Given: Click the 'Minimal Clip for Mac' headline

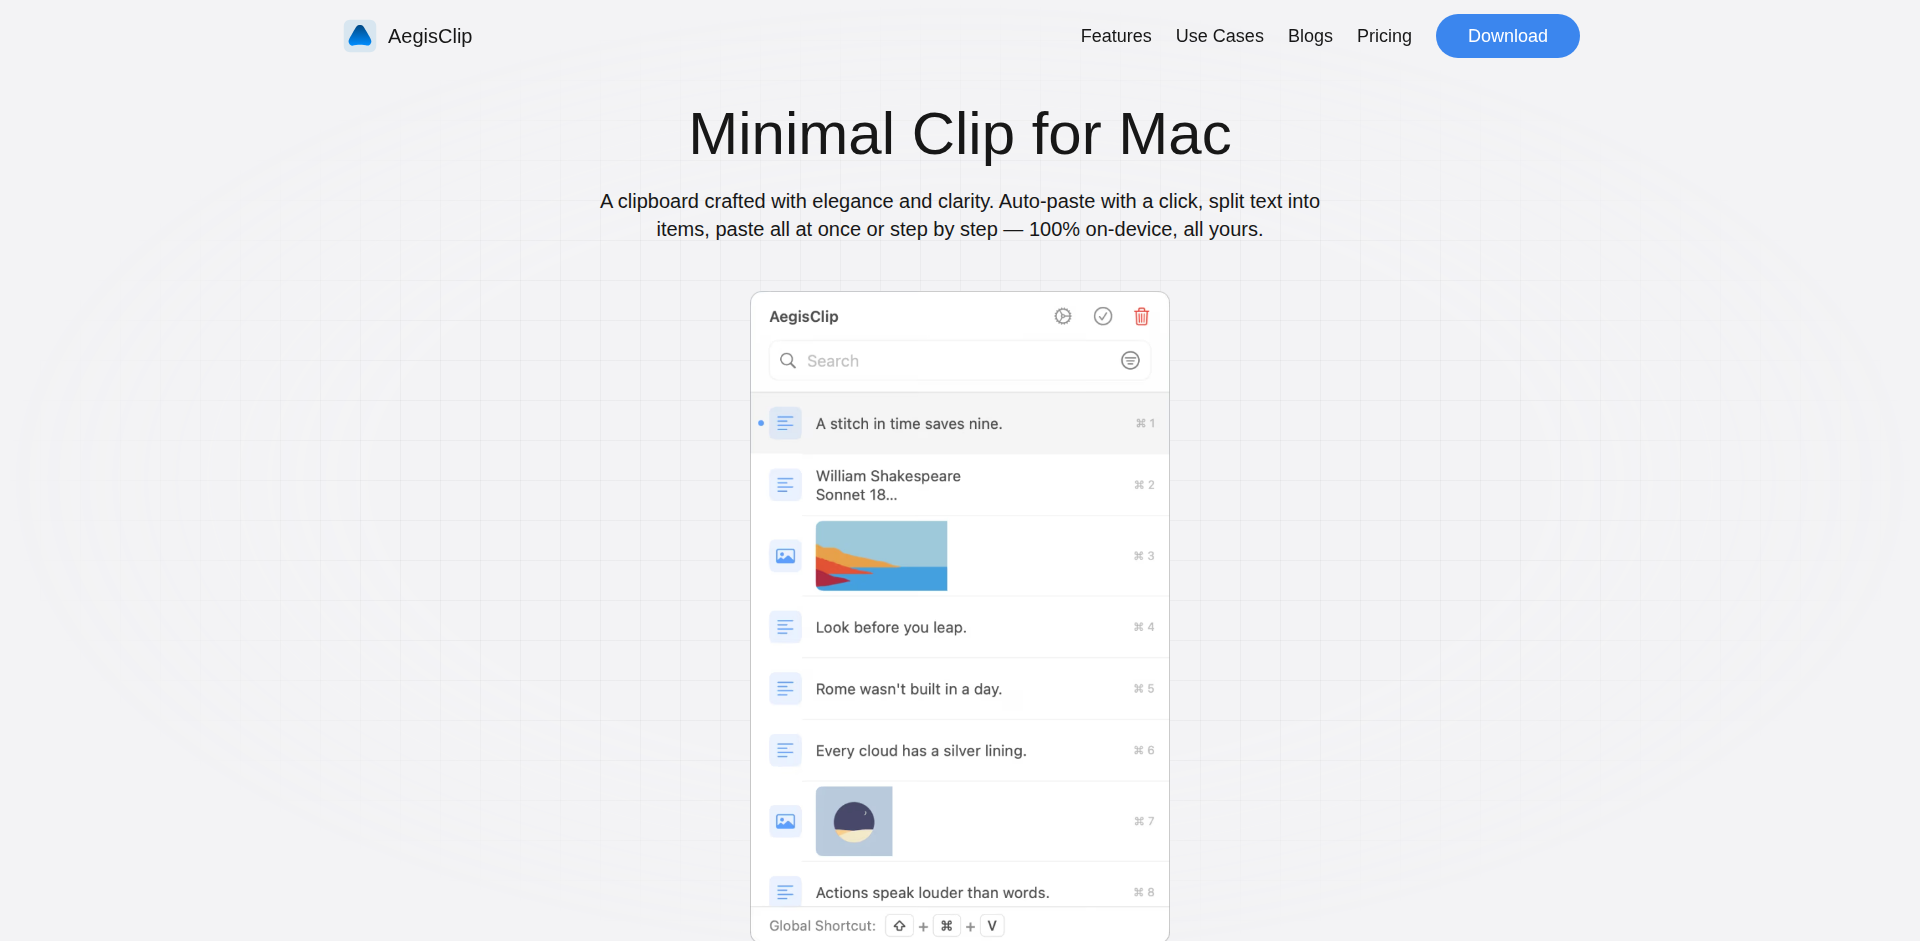Looking at the screenshot, I should 960,134.
